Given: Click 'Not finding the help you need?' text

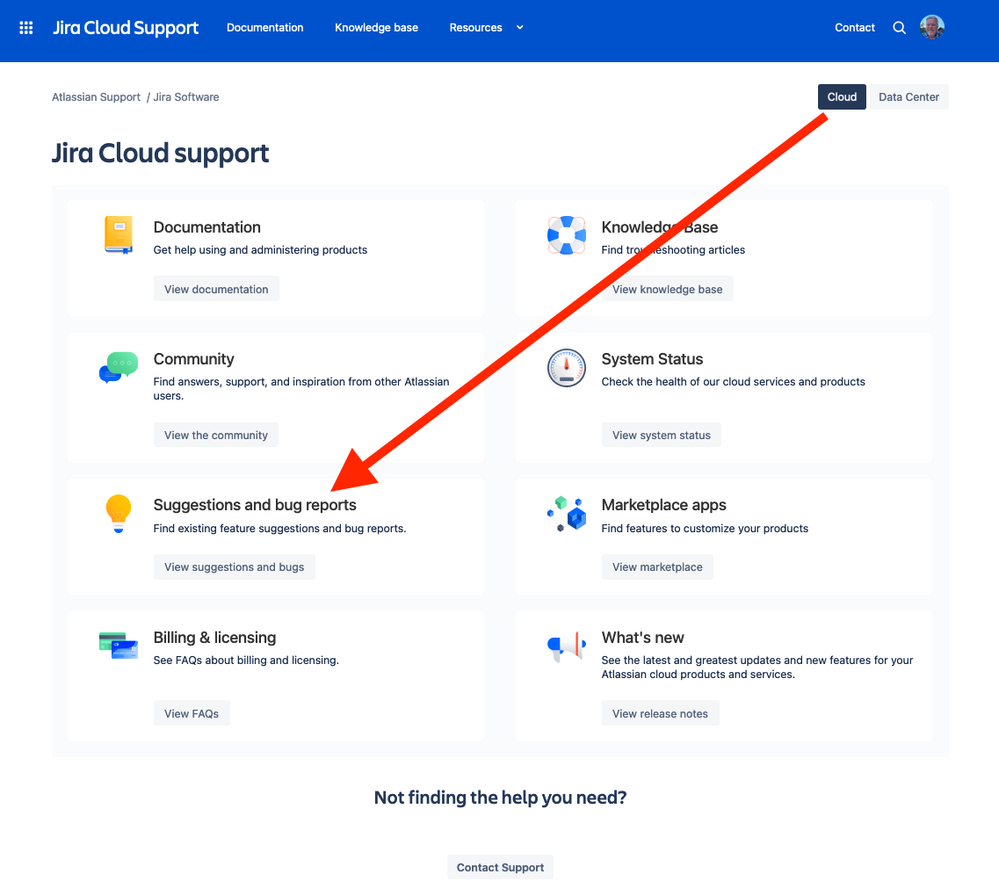Looking at the screenshot, I should [500, 797].
